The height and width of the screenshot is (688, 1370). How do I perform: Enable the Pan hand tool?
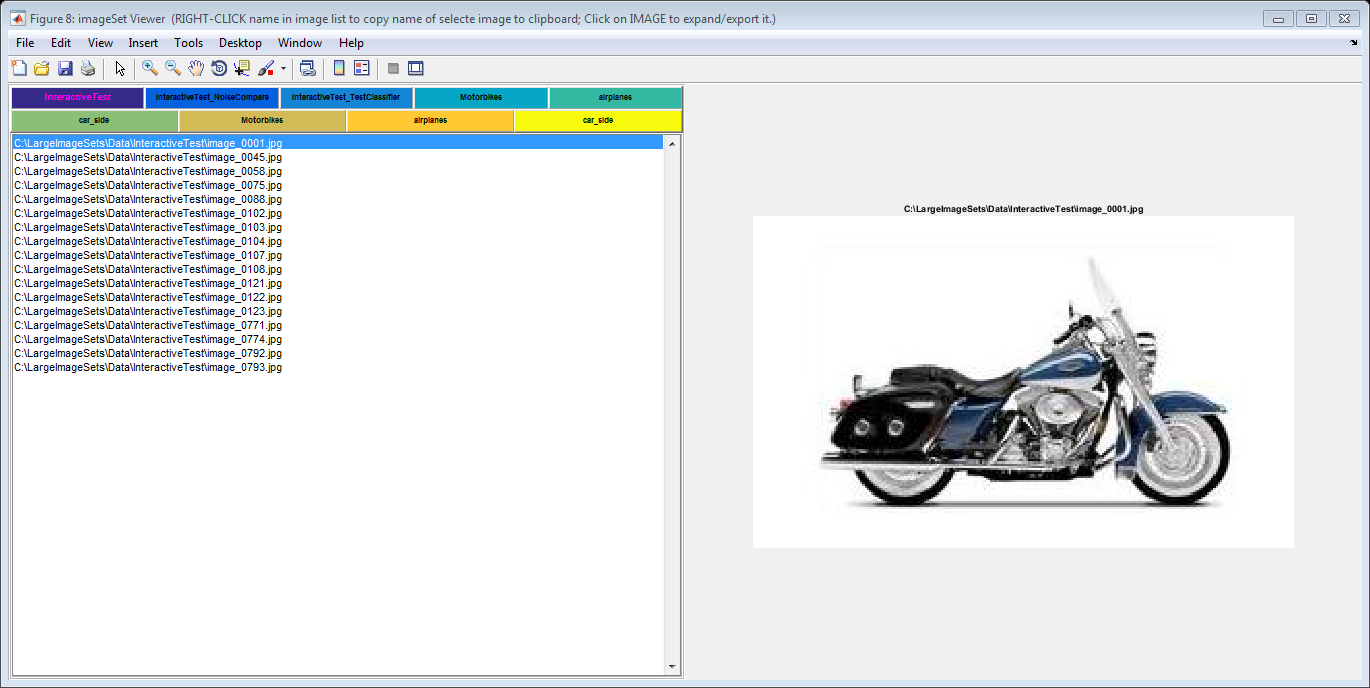tap(196, 68)
